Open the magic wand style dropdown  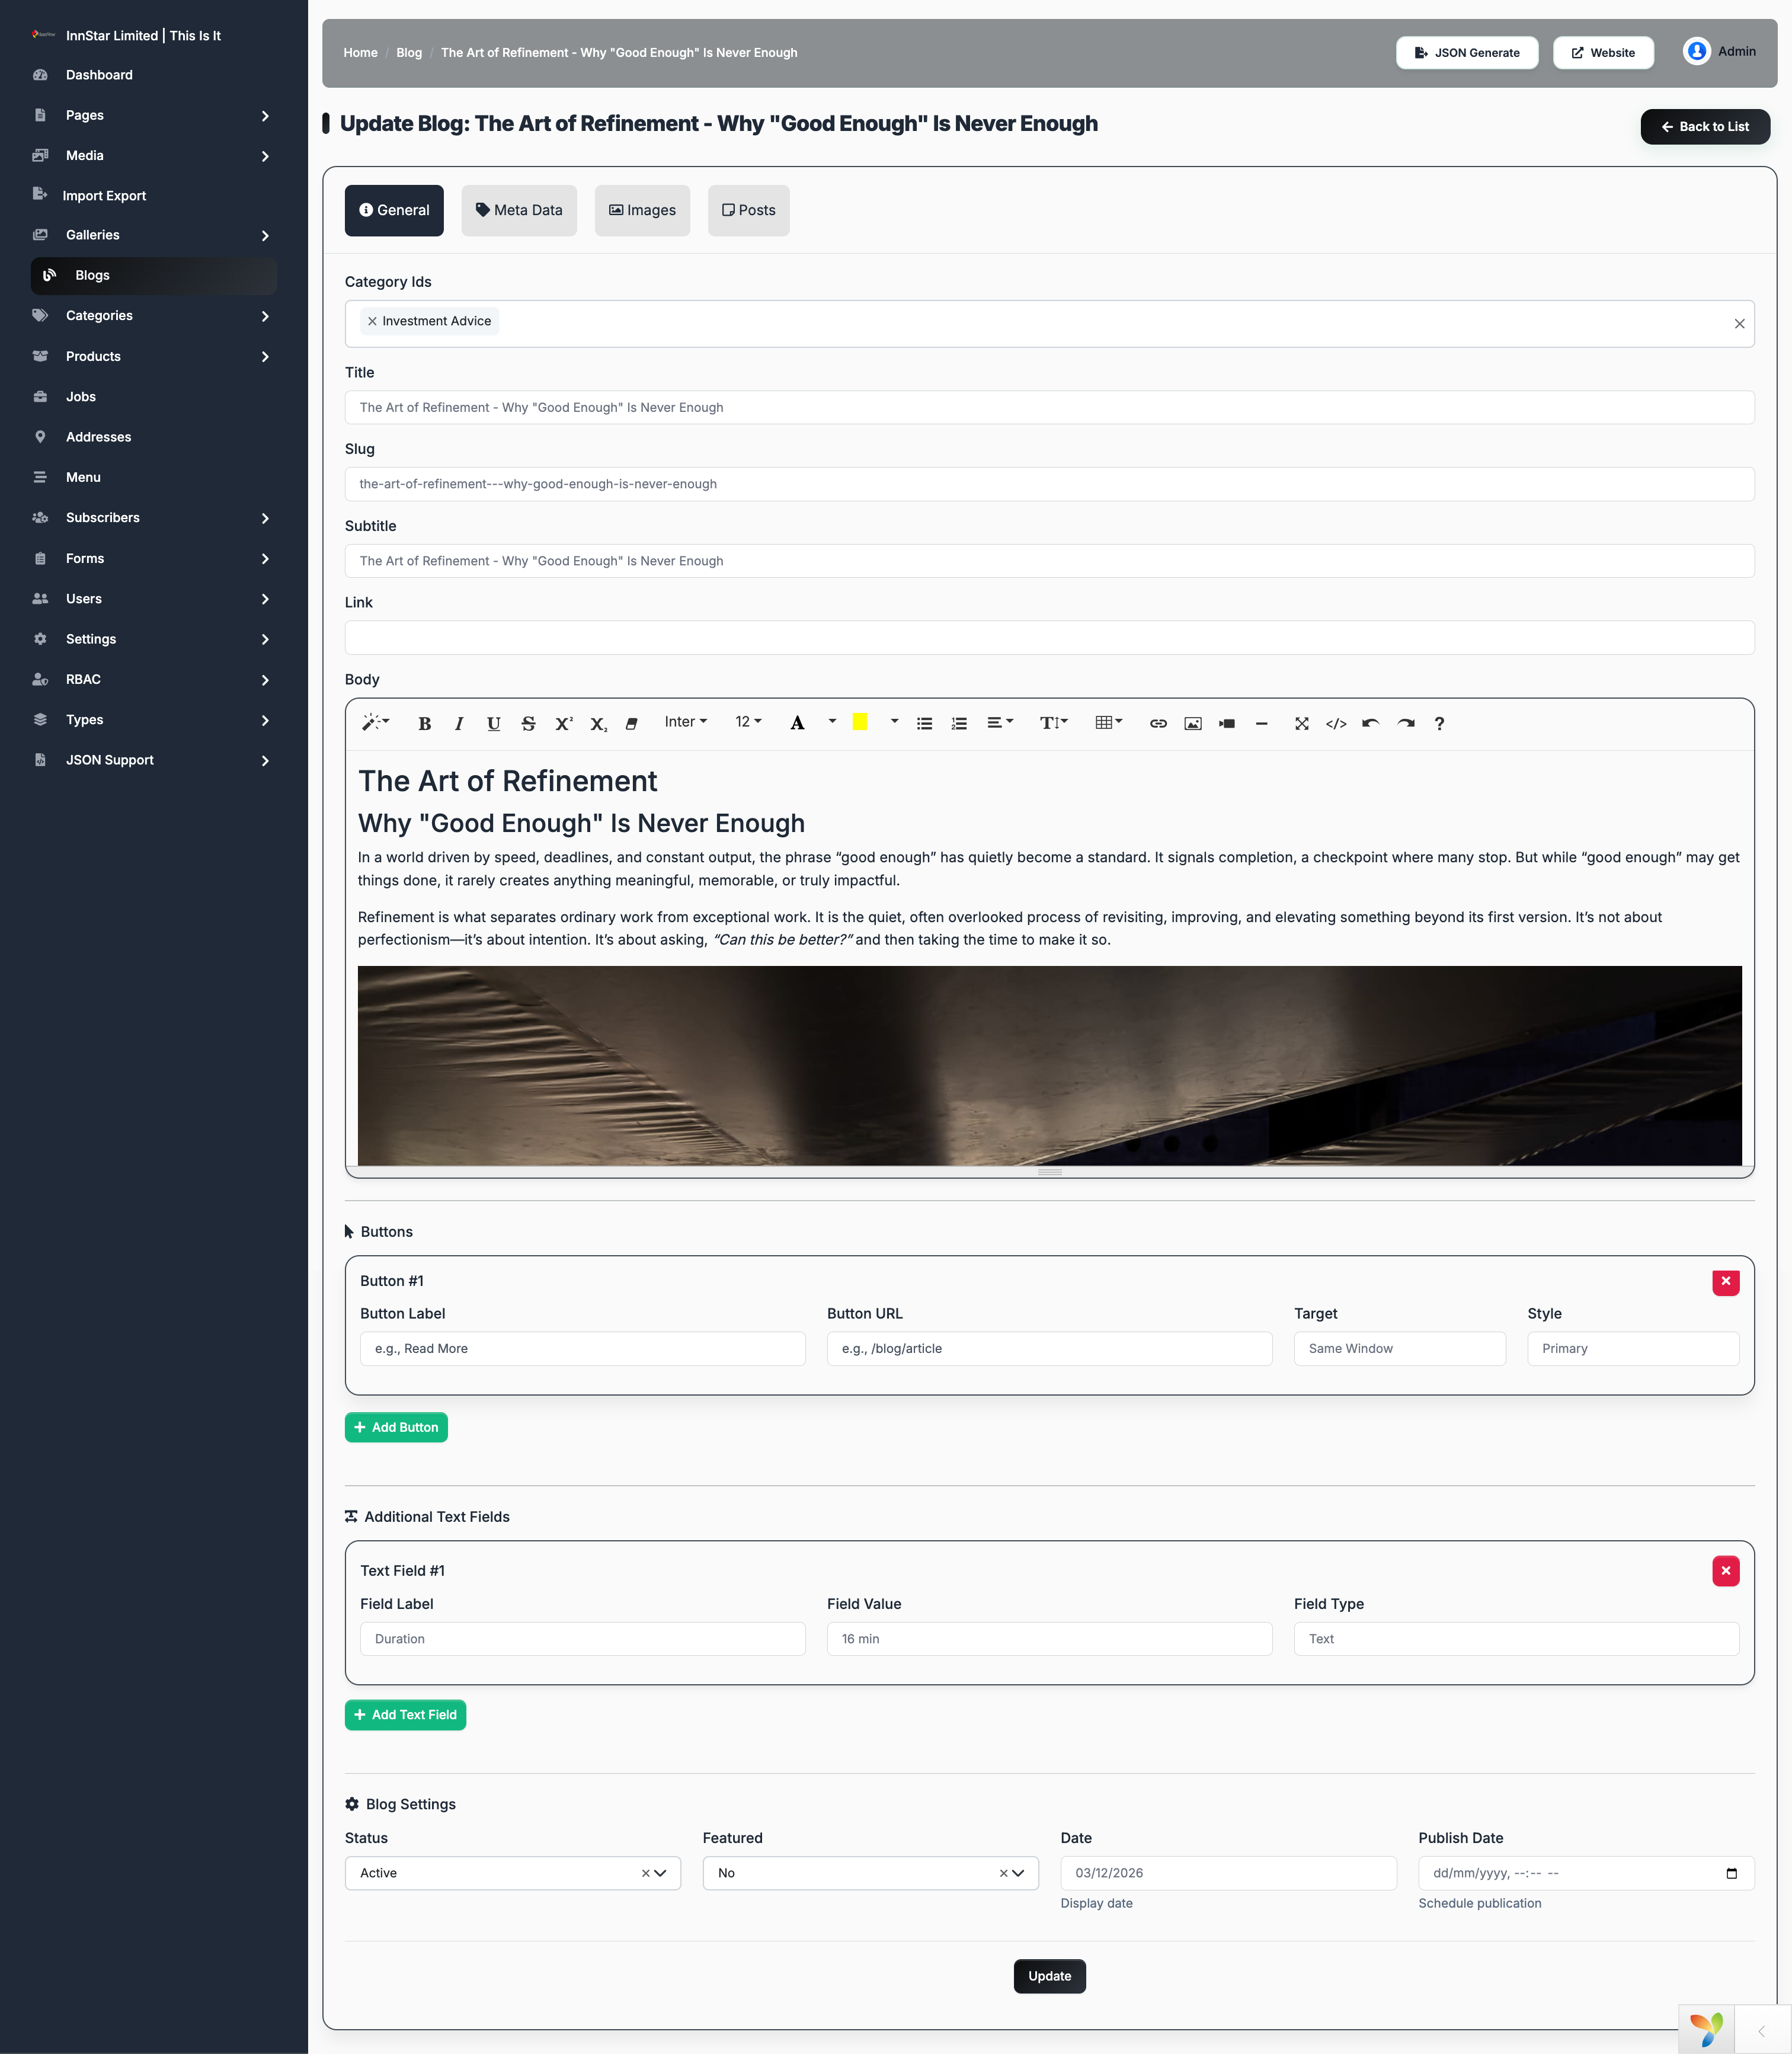tap(375, 723)
